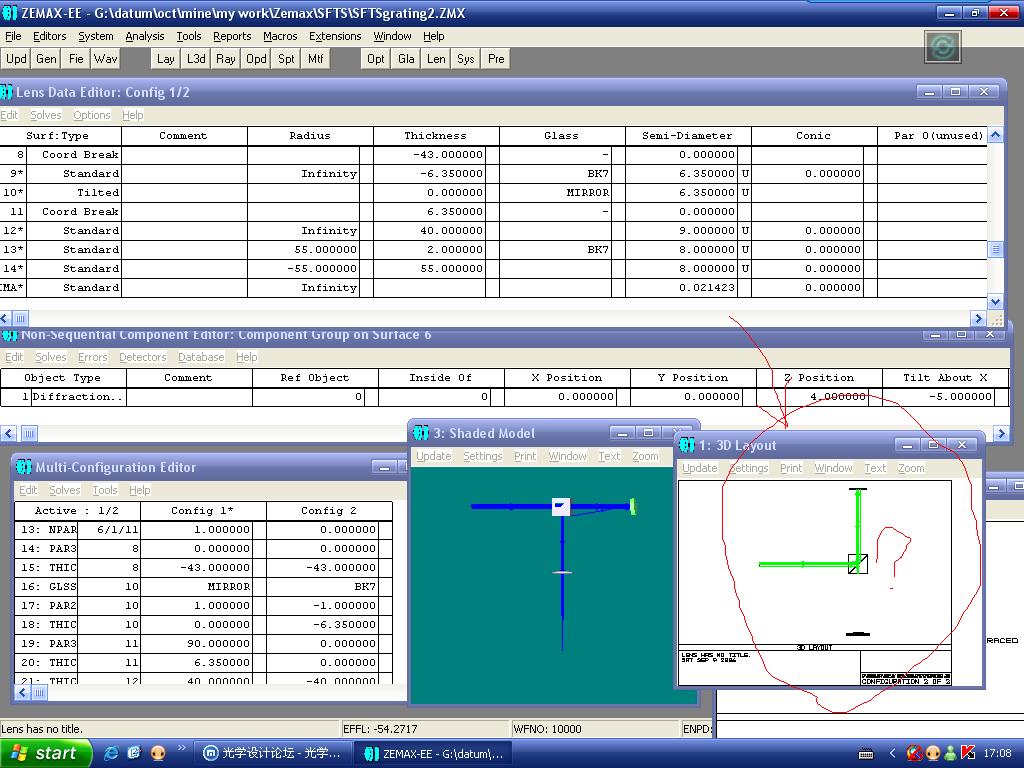1024x768 pixels.
Task: Expand hidden tray icons arrow
Action: tap(891, 753)
